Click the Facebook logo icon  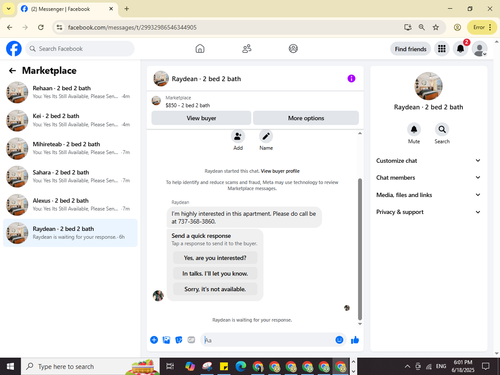pyautogui.click(x=14, y=49)
